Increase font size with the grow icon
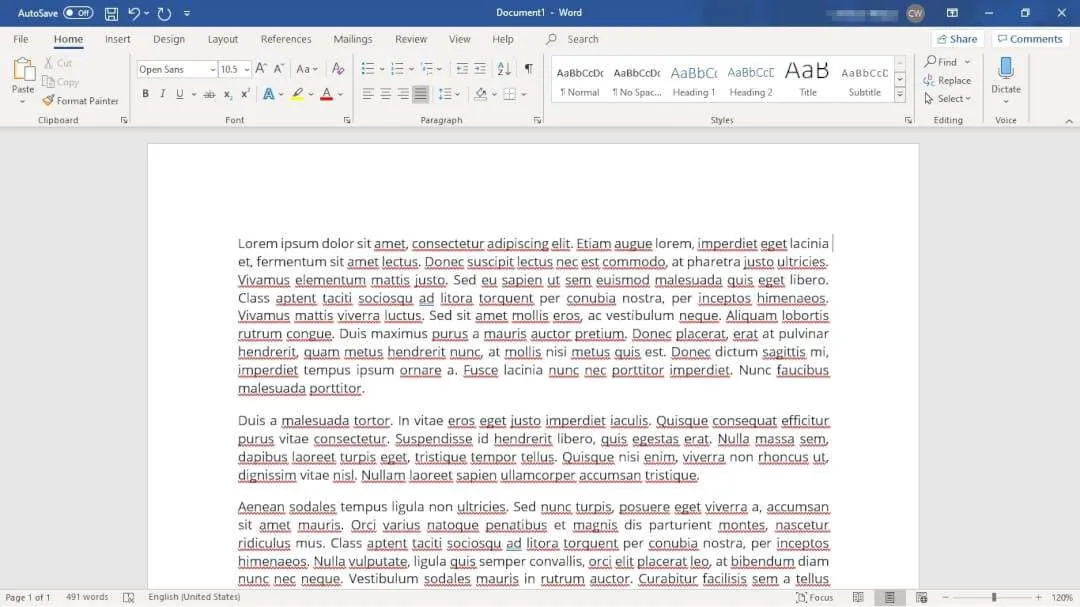Viewport: 1080px width, 607px height. click(261, 69)
